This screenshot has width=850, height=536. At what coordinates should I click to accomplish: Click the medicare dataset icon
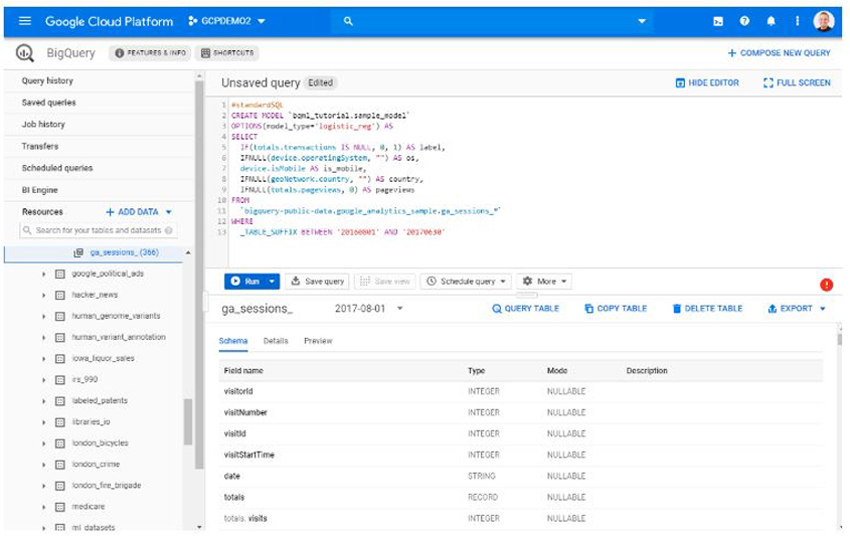60,507
